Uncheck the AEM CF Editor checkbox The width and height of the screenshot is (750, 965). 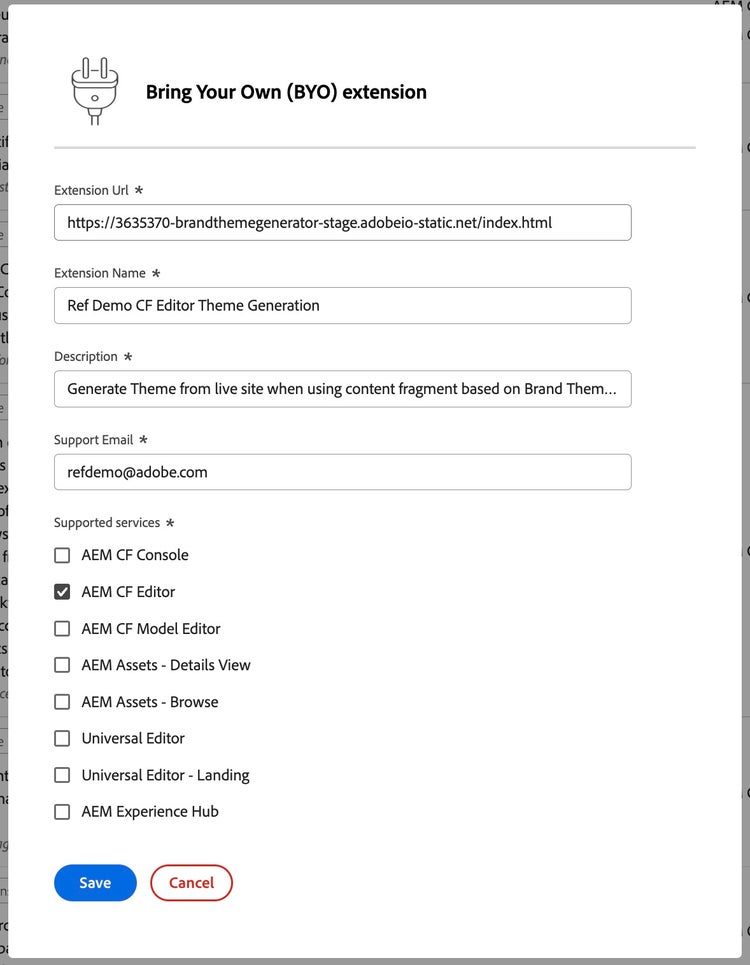(62, 592)
